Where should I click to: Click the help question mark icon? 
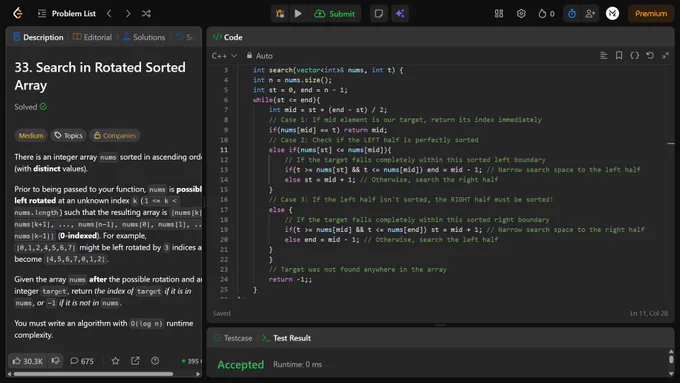coord(155,361)
